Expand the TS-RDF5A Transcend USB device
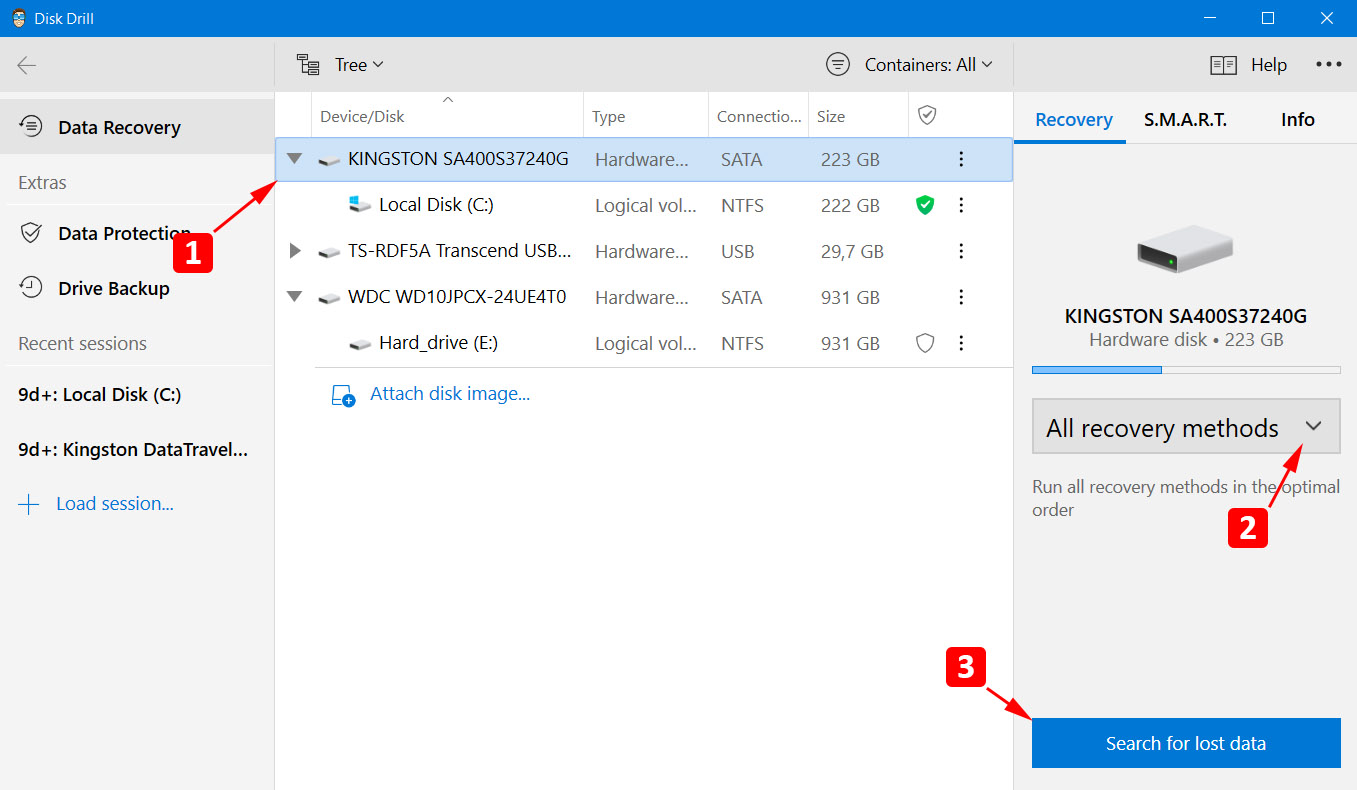Viewport: 1357px width, 790px height. [x=294, y=251]
